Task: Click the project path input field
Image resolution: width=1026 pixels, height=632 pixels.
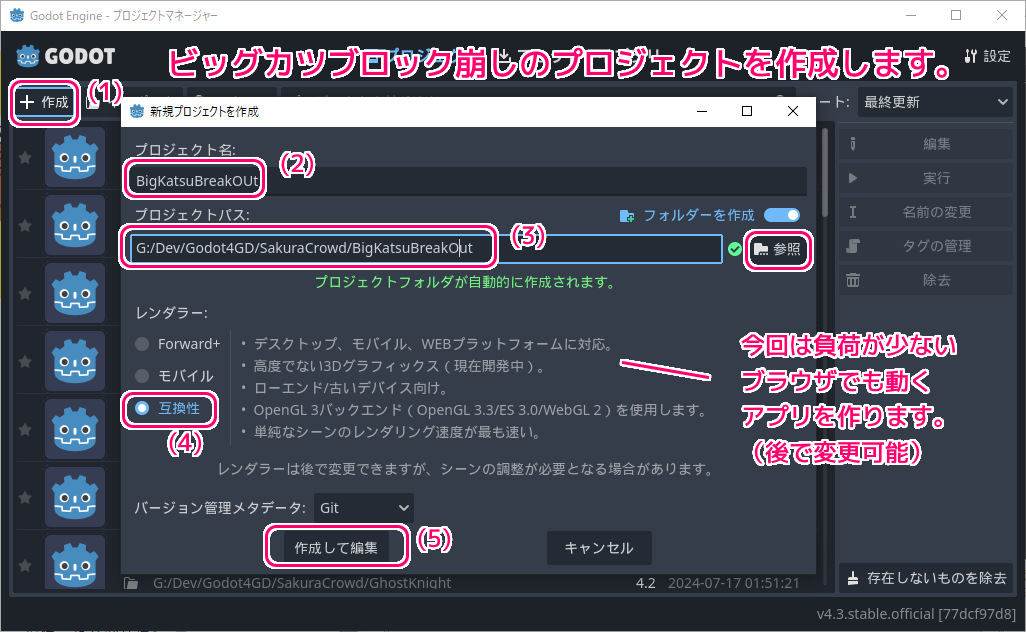Action: [426, 249]
